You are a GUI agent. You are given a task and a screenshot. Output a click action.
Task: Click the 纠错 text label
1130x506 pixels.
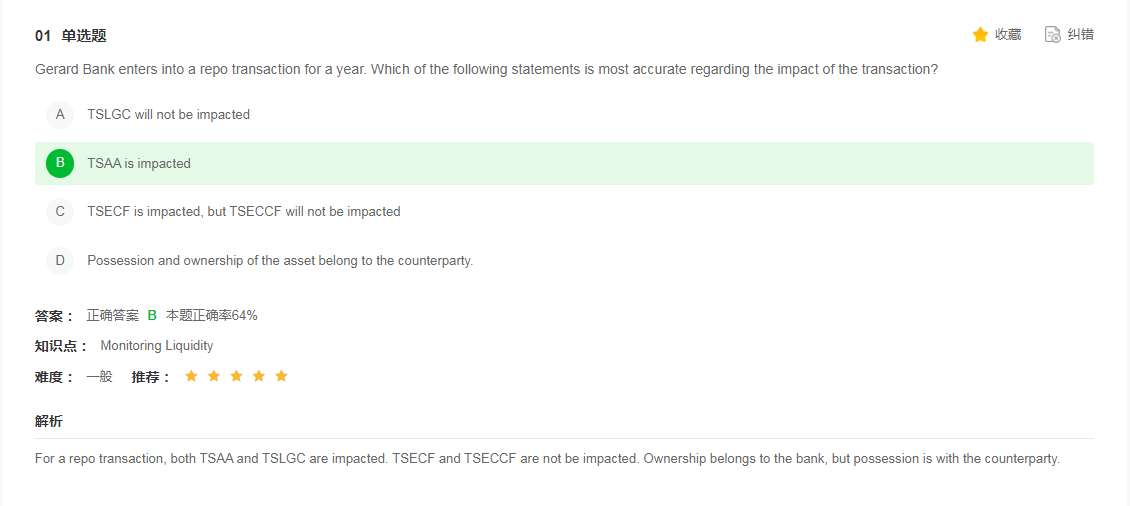1080,35
